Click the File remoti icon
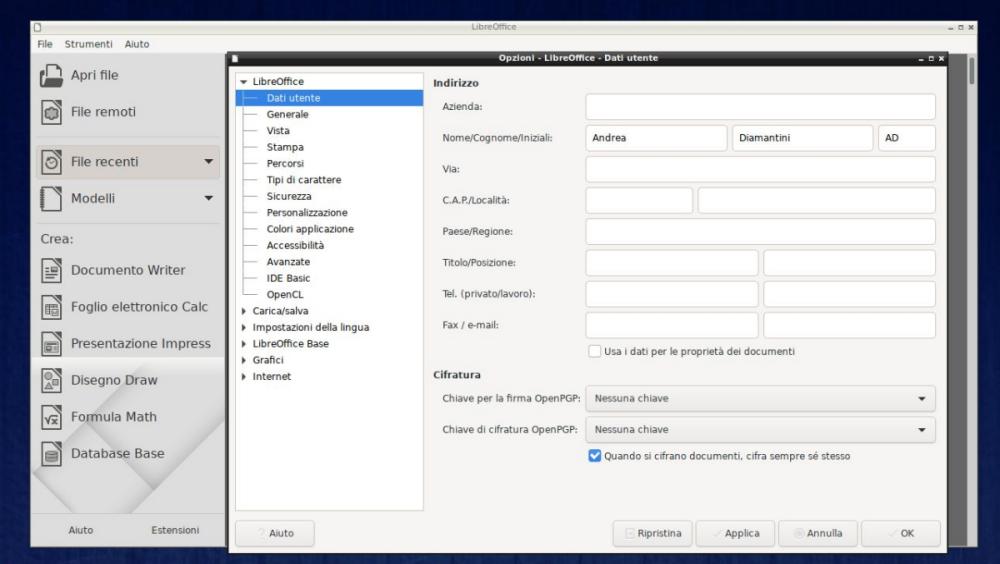This screenshot has height=564, width=1000. click(51, 112)
